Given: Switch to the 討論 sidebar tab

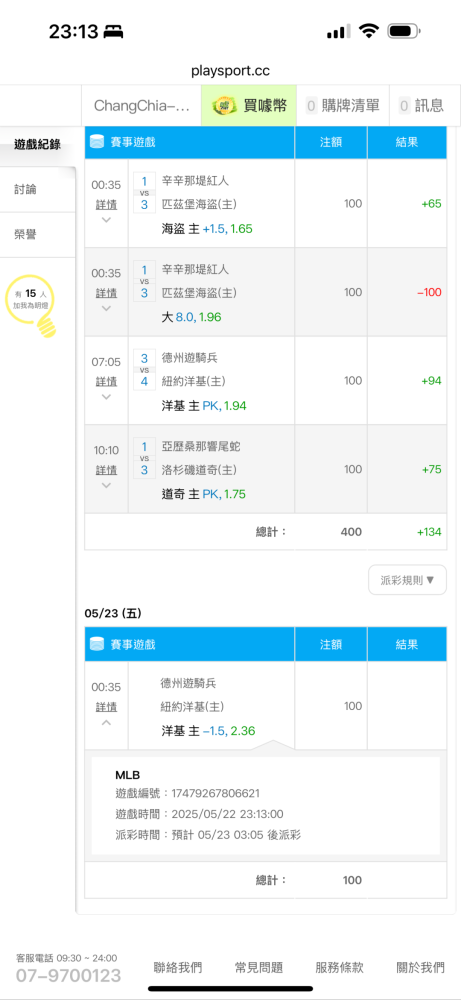Looking at the screenshot, I should pyautogui.click(x=38, y=189).
